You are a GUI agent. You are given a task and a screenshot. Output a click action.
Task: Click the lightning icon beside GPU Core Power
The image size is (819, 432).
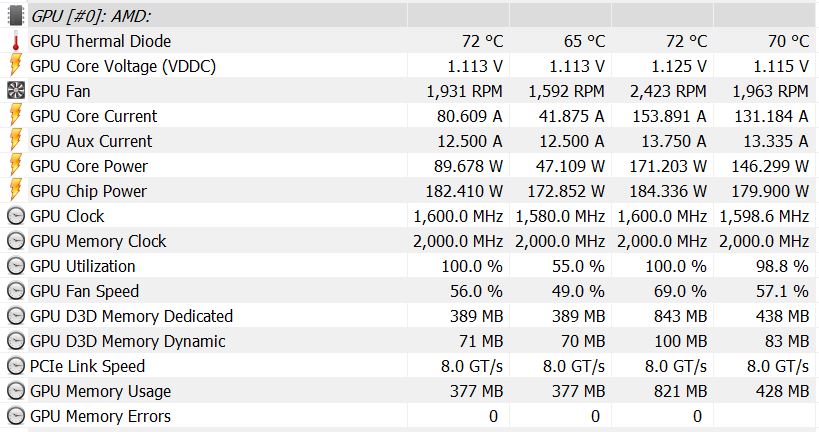pyautogui.click(x=16, y=166)
